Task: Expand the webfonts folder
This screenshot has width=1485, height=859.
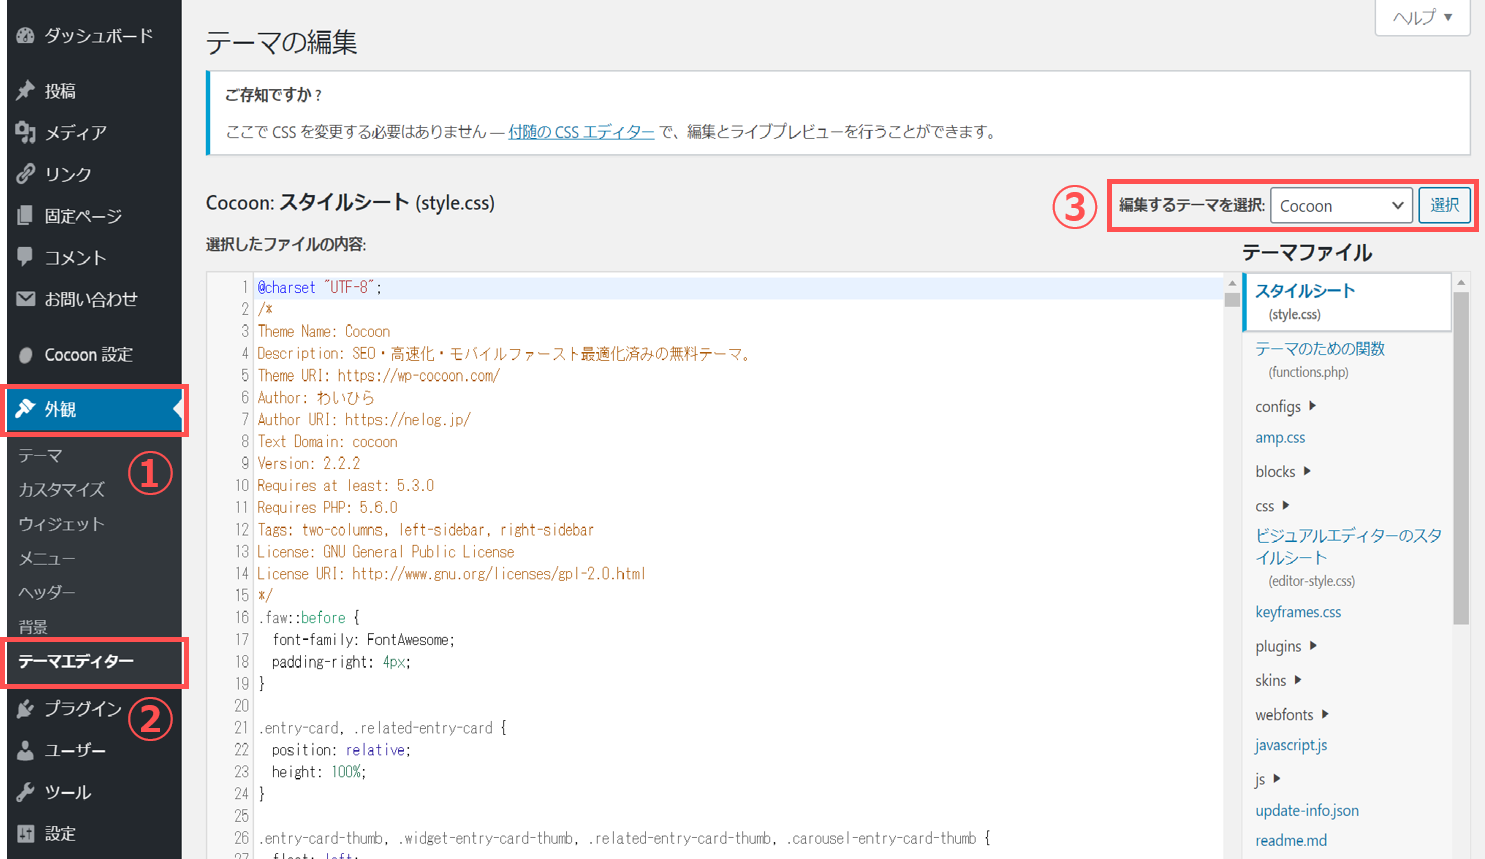Action: pos(1292,714)
